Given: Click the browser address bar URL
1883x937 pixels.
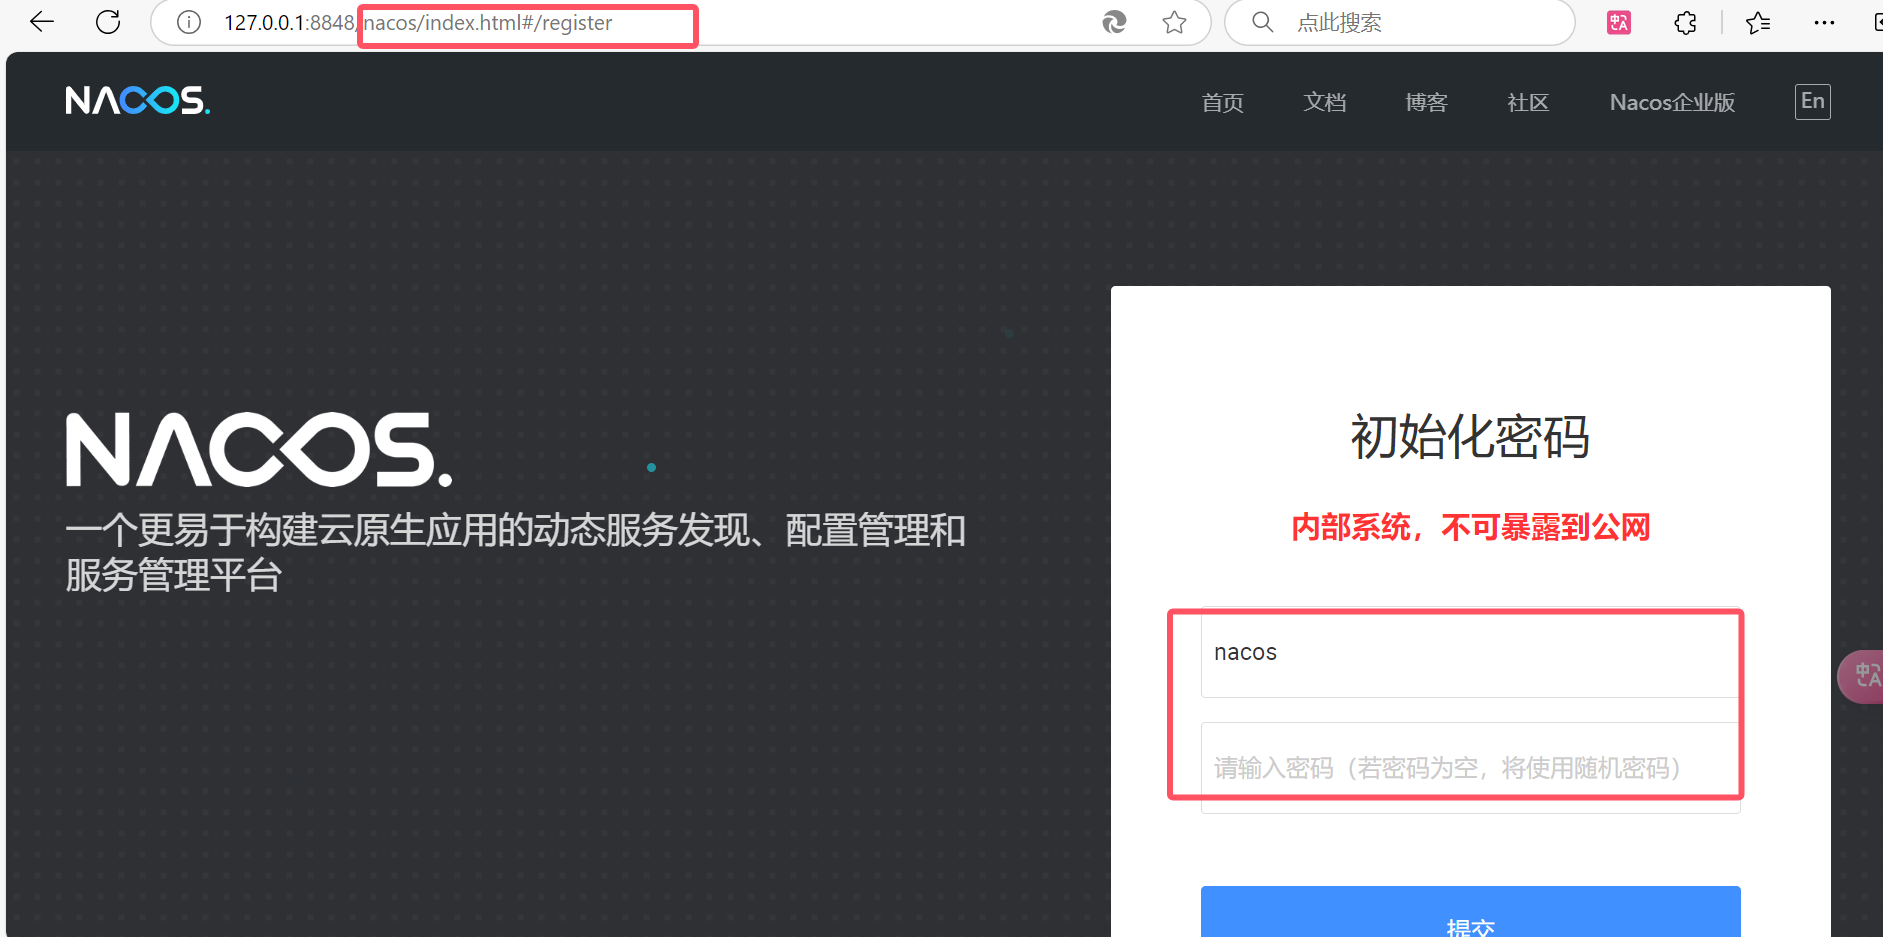Looking at the screenshot, I should [418, 22].
